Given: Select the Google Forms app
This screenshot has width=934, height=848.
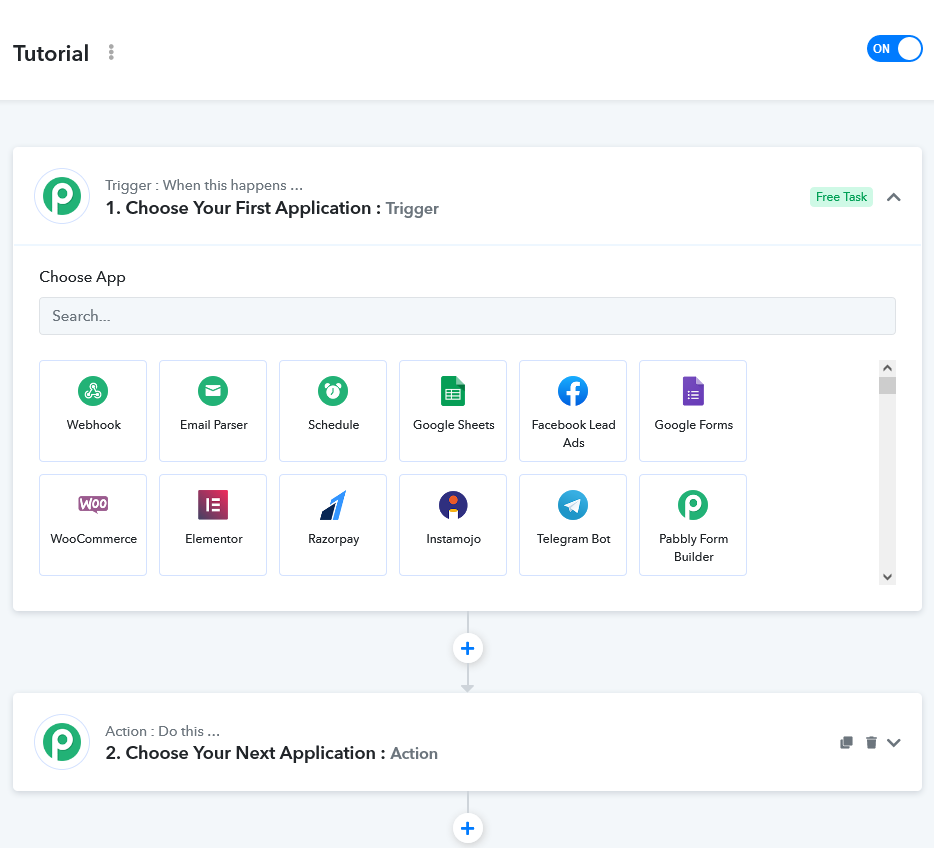Looking at the screenshot, I should click(693, 410).
